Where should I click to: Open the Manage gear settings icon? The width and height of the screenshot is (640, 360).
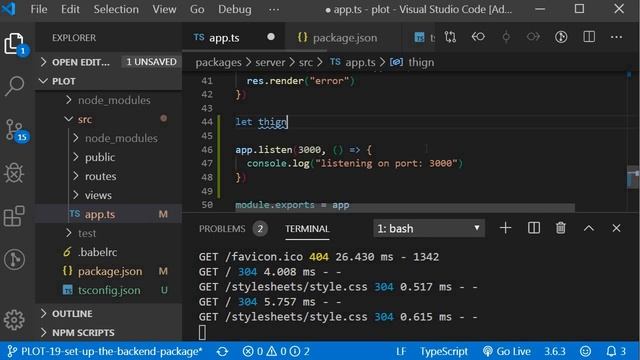(15, 320)
